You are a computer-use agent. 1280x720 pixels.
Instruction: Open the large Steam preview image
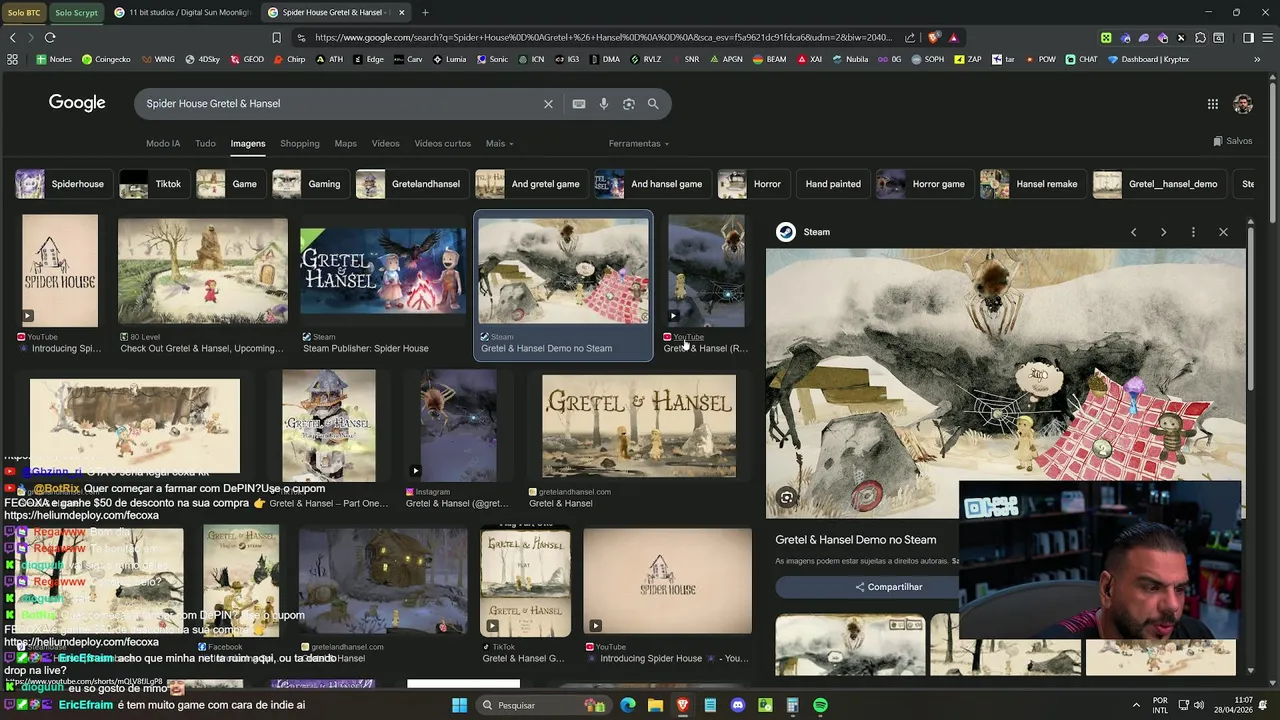pyautogui.click(x=1006, y=383)
